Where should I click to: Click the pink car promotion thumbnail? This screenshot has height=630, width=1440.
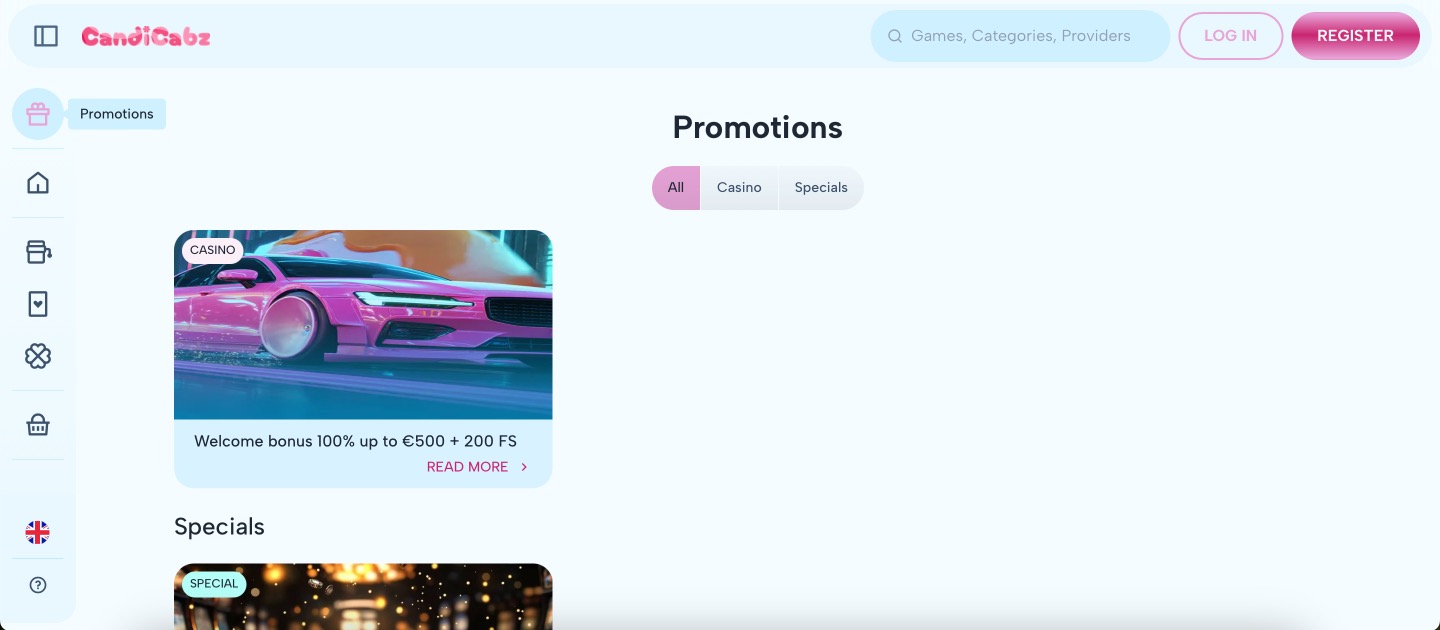[363, 325]
